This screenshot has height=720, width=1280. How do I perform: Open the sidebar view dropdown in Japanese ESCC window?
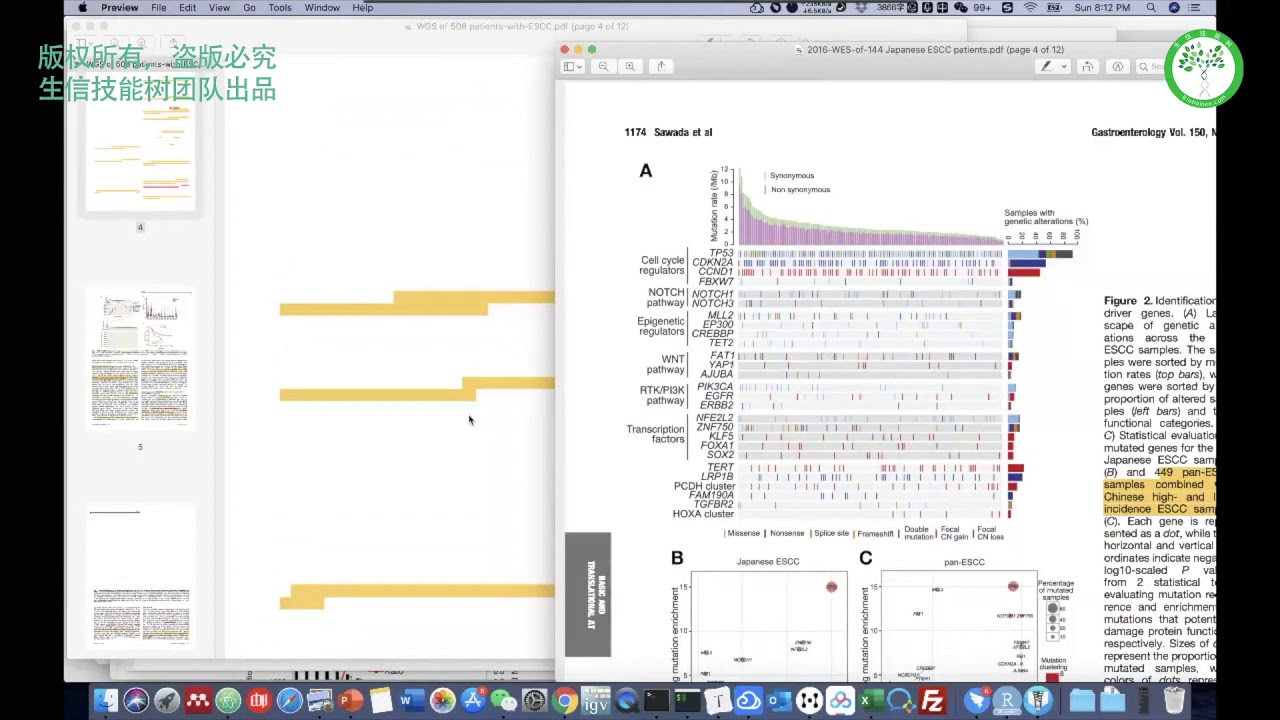[572, 66]
